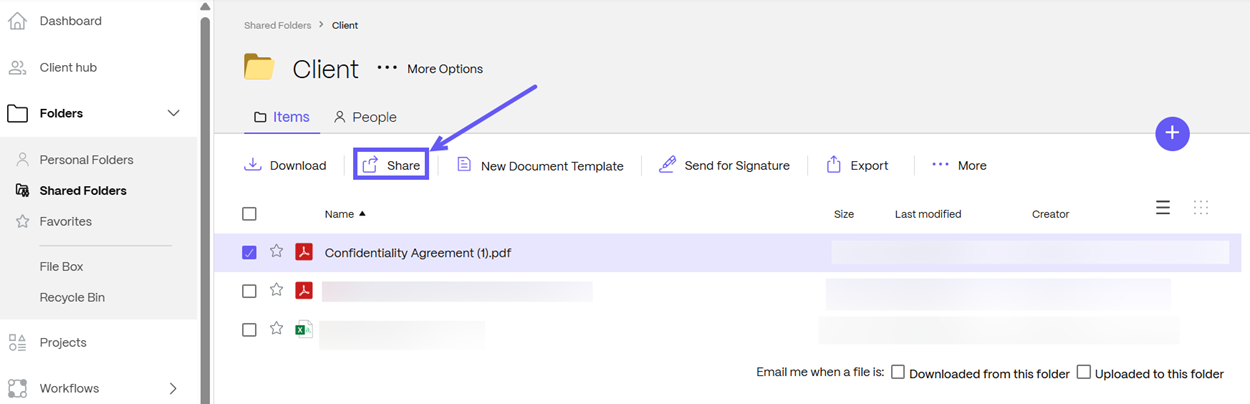Open Personal Folders in the sidebar
Viewport: 1250px width, 404px height.
86,160
